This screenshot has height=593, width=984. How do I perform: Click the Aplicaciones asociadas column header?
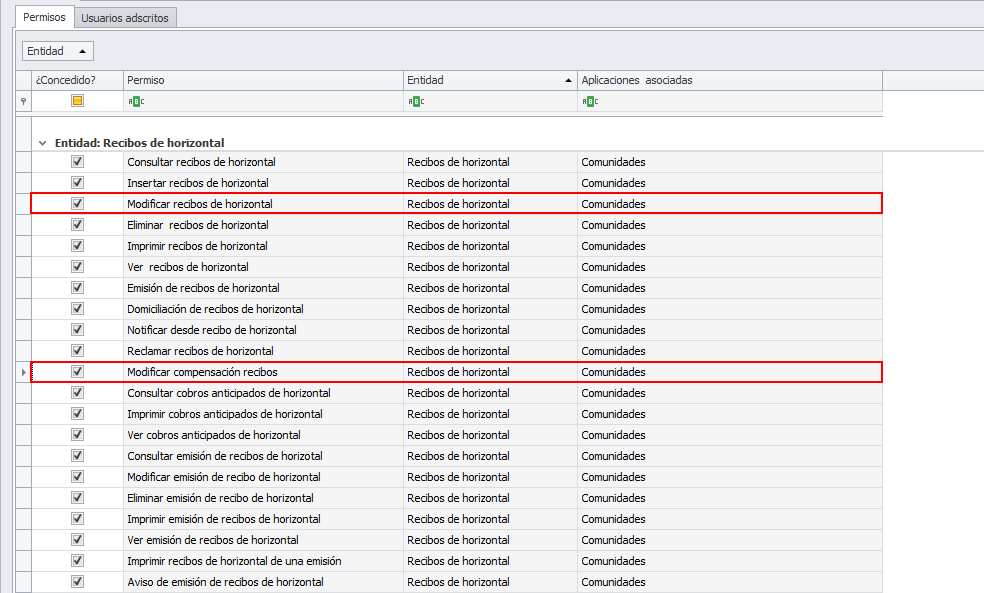729,80
